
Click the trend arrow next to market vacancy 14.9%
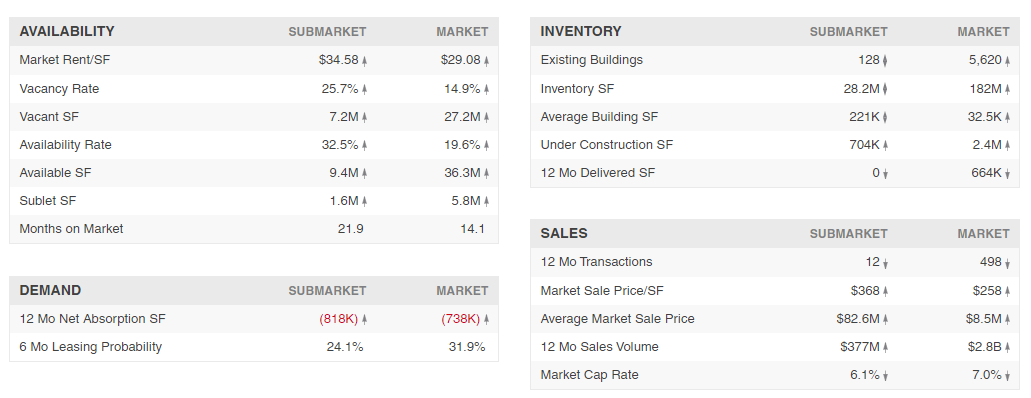pyautogui.click(x=487, y=89)
